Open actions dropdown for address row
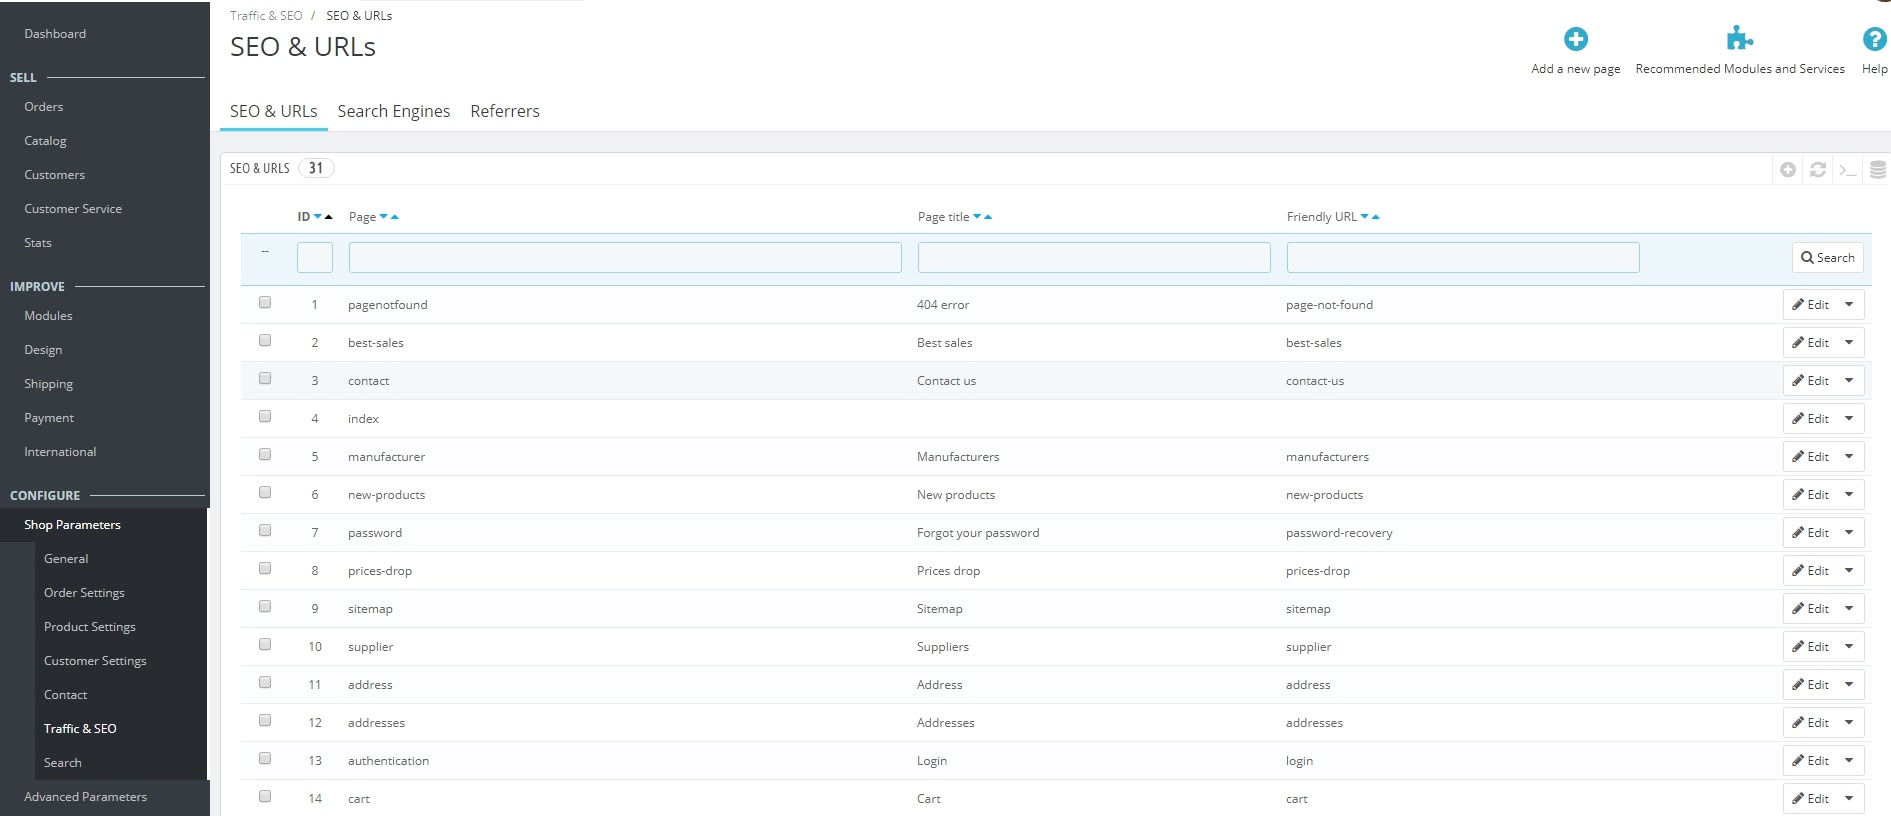This screenshot has height=816, width=1891. [x=1850, y=685]
